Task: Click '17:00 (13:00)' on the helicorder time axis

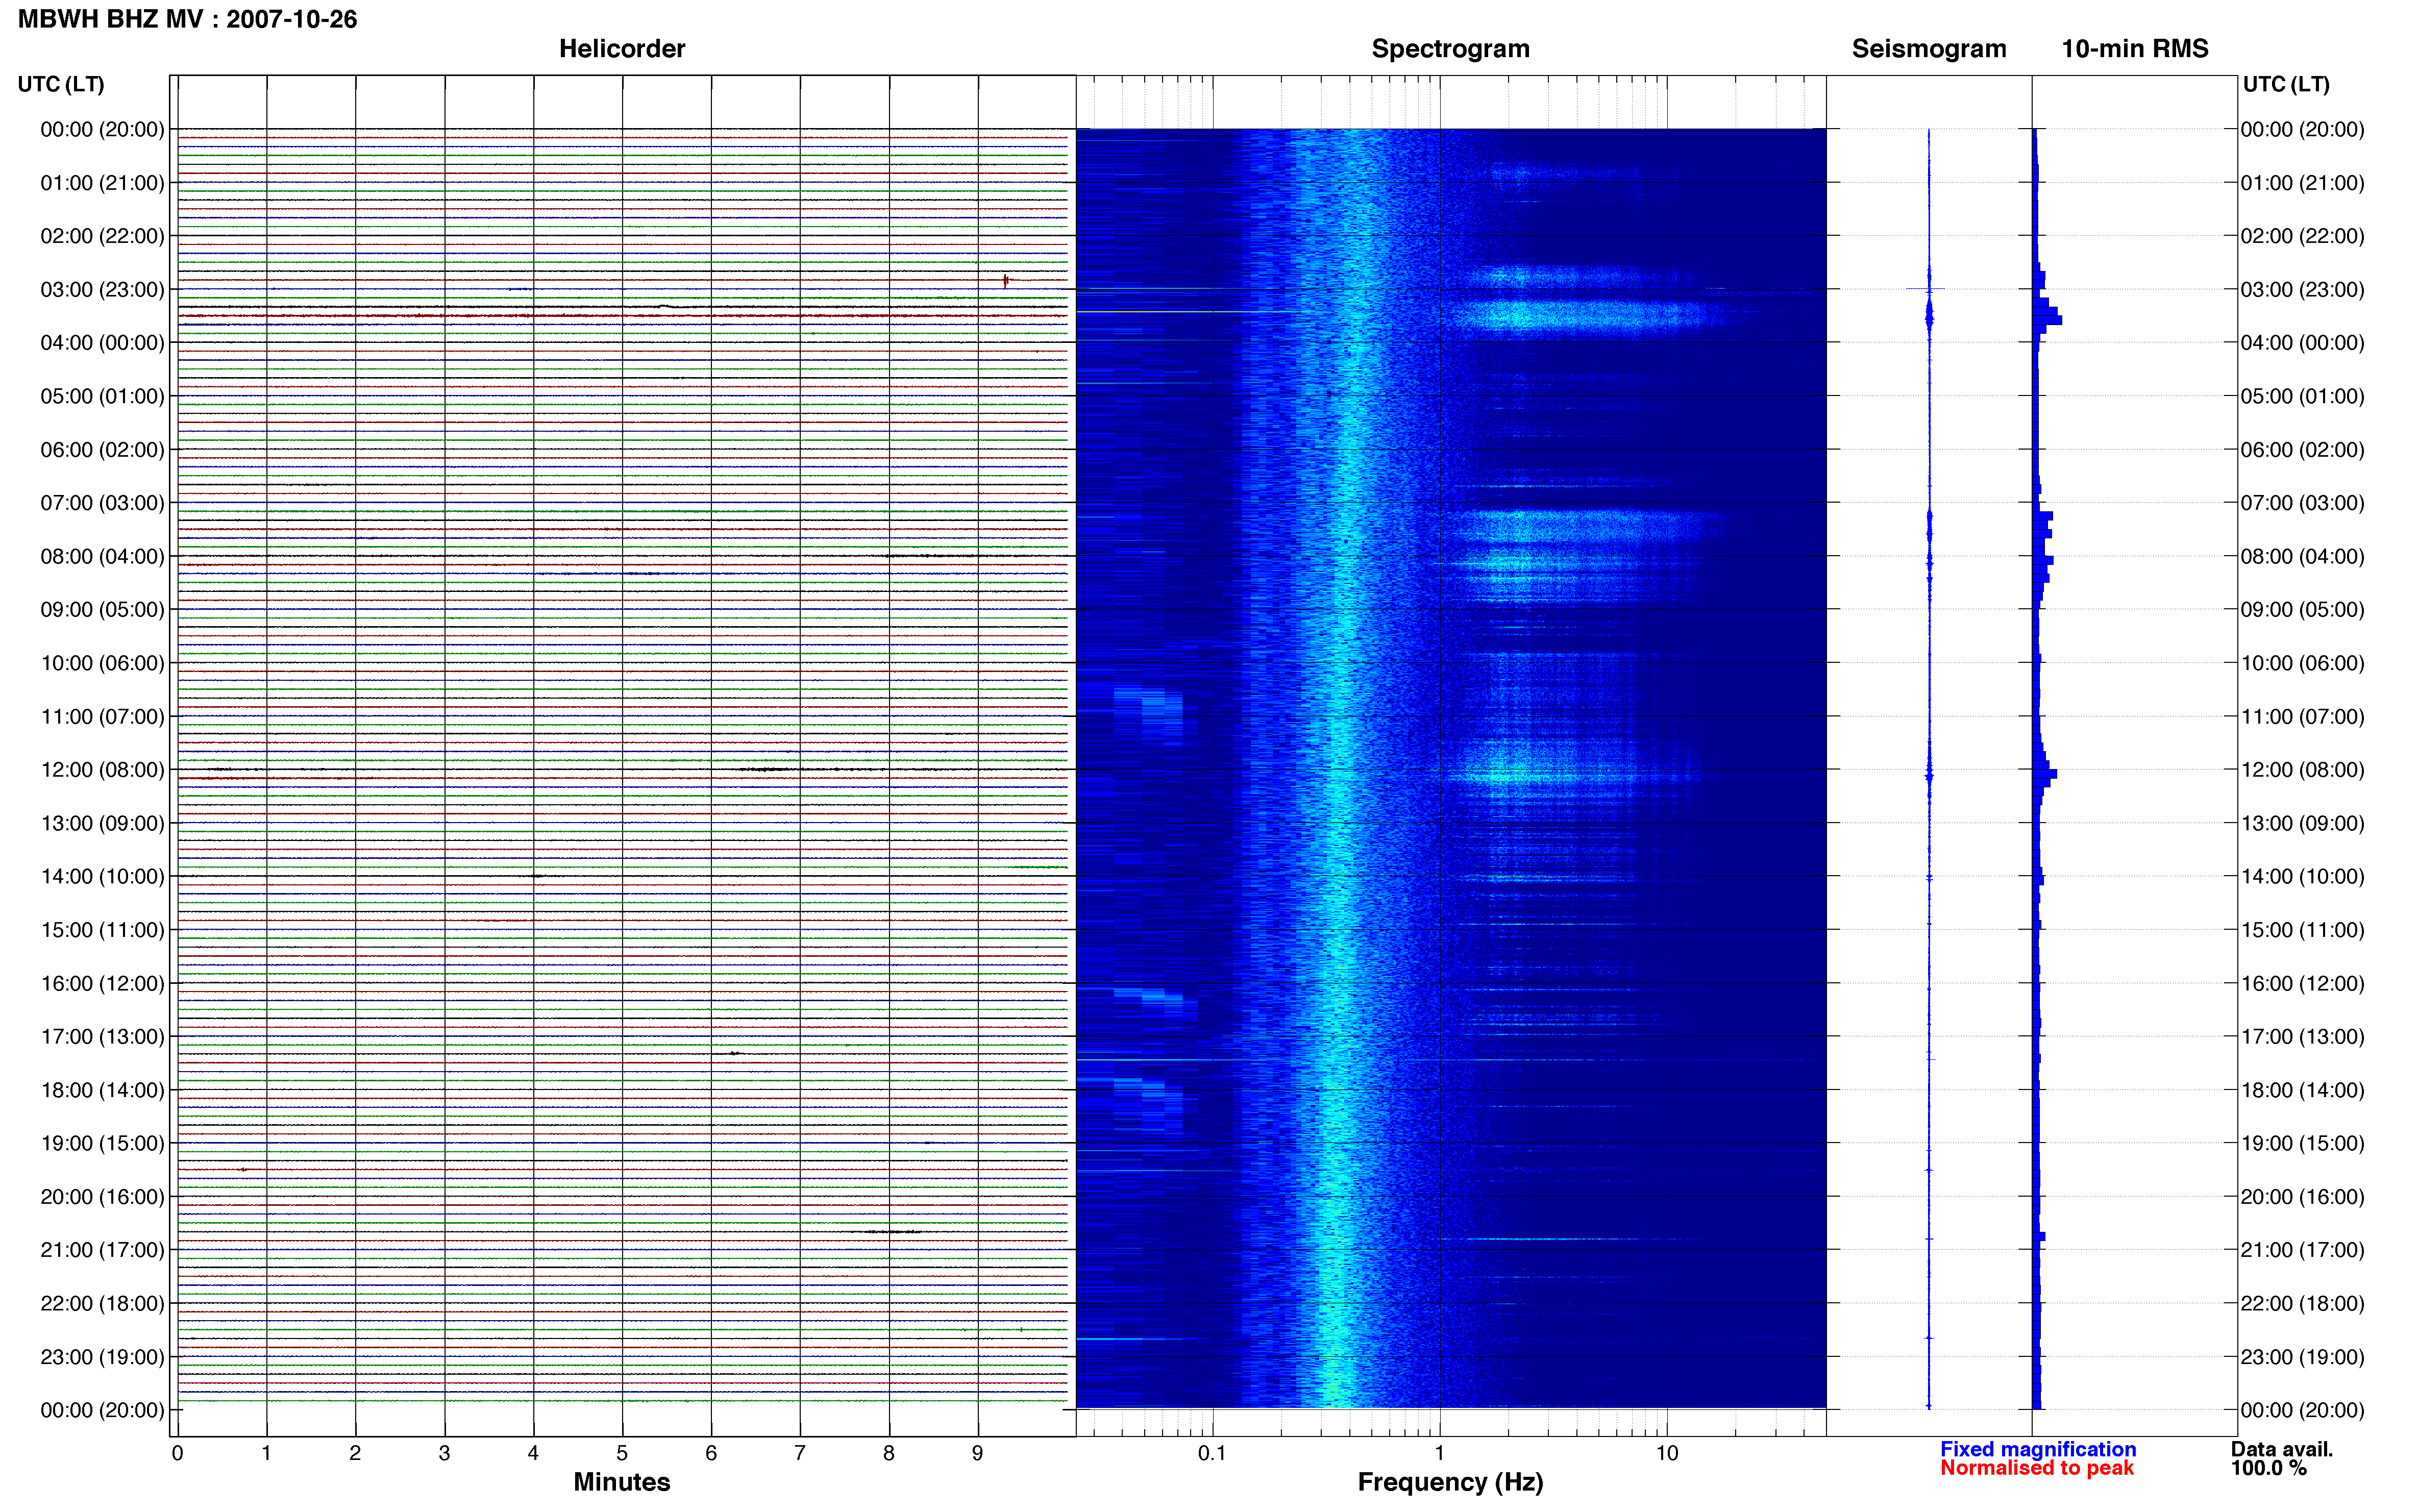Action: coord(102,1037)
